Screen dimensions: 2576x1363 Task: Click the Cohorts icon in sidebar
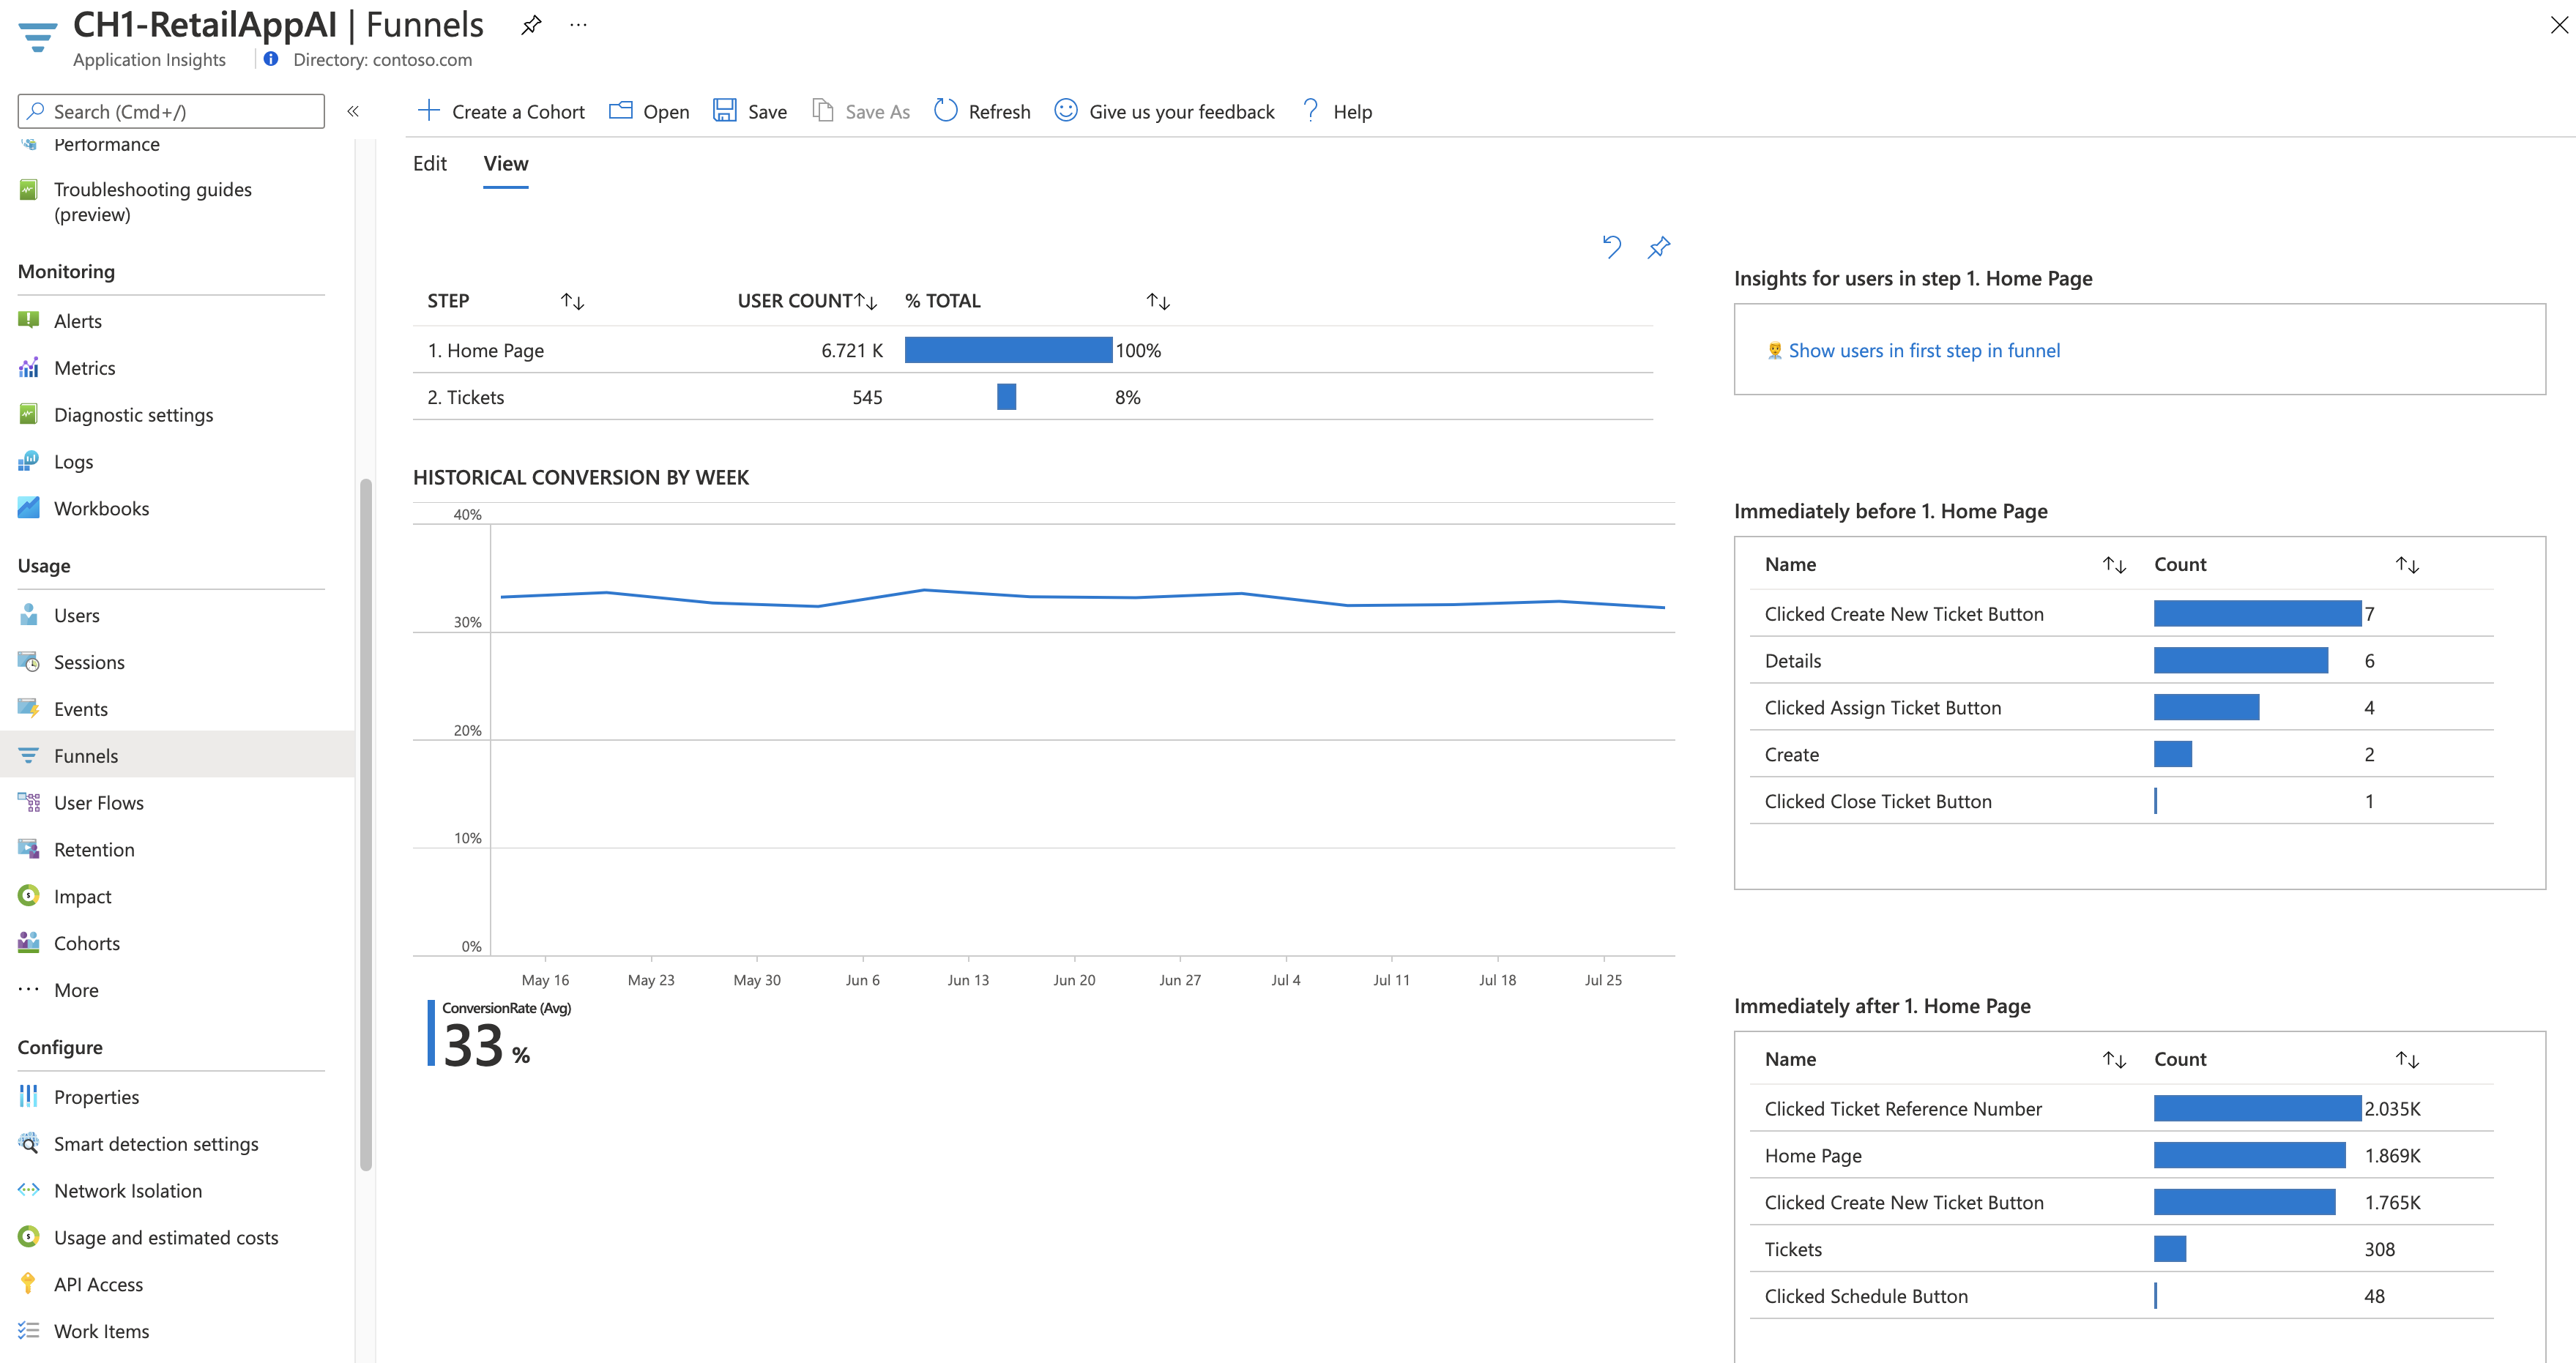point(29,941)
